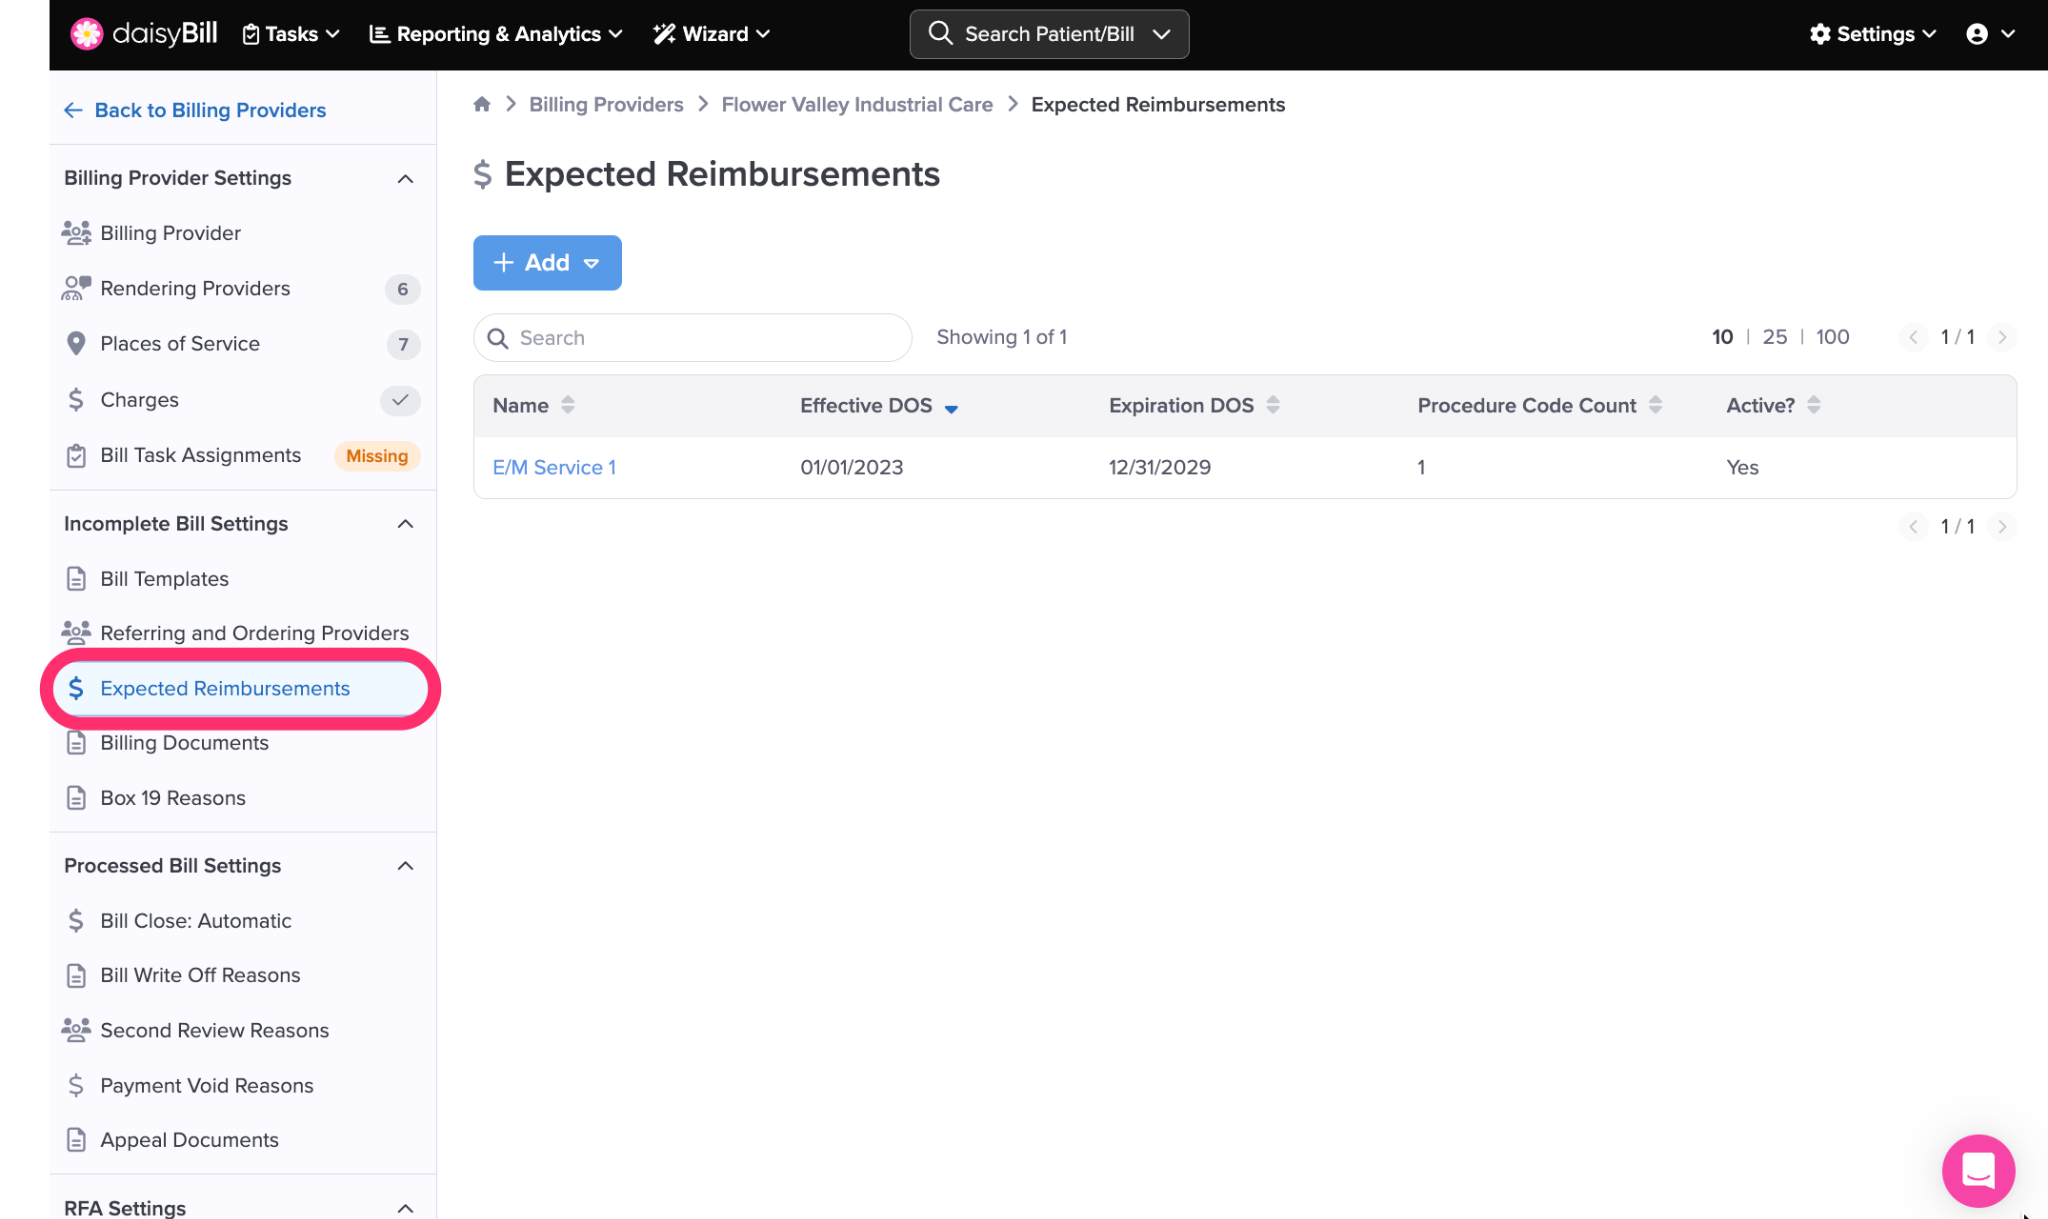Toggle sort on Expiration DOS column
The width and height of the screenshot is (2048, 1219).
coord(1273,405)
